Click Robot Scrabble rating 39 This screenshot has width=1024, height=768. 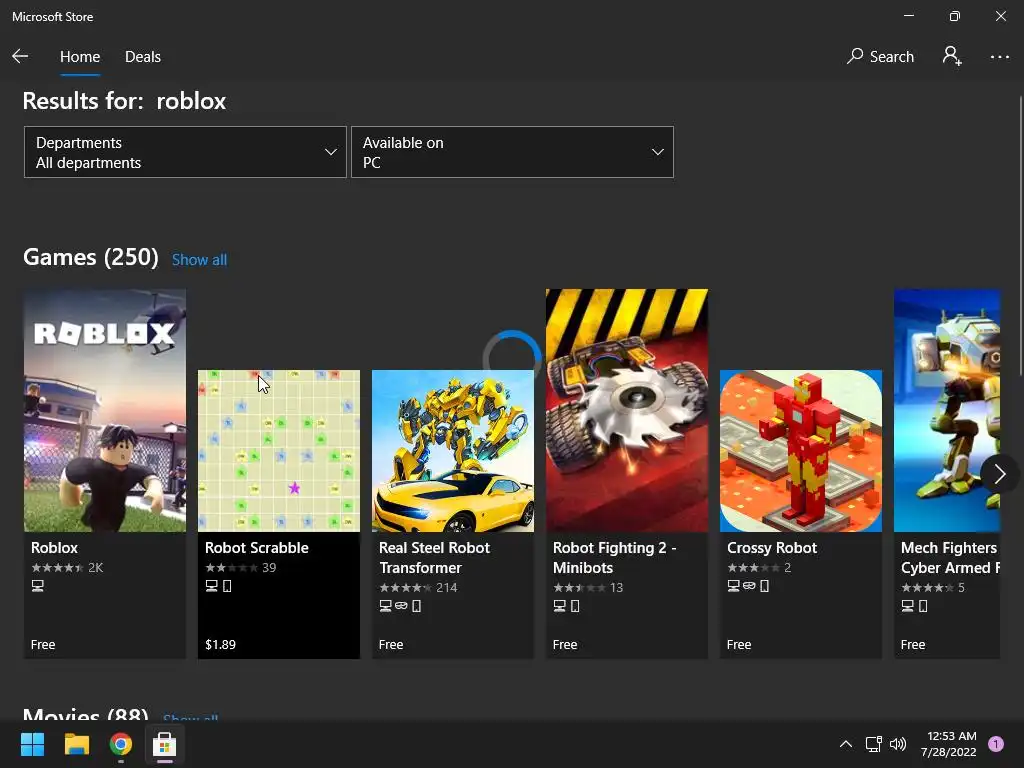pyautogui.click(x=241, y=568)
